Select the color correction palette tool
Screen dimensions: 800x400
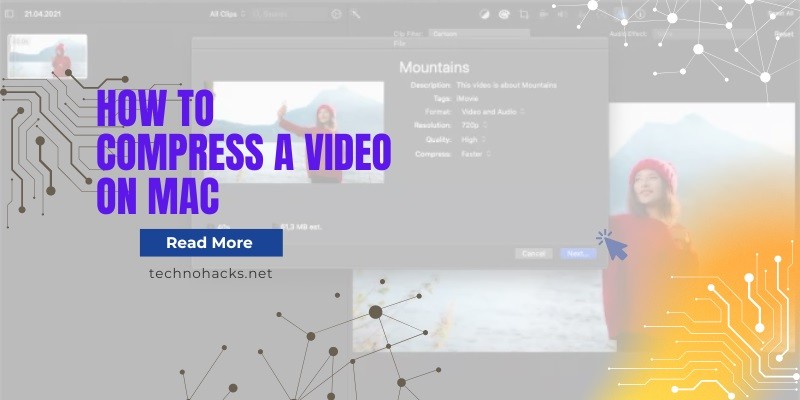pyautogui.click(x=504, y=14)
